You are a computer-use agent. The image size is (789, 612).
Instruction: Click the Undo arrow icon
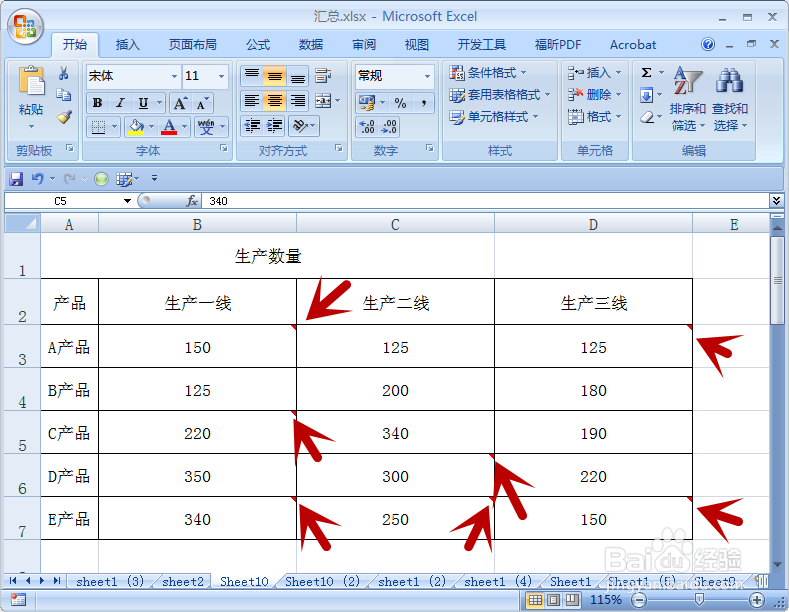click(37, 178)
